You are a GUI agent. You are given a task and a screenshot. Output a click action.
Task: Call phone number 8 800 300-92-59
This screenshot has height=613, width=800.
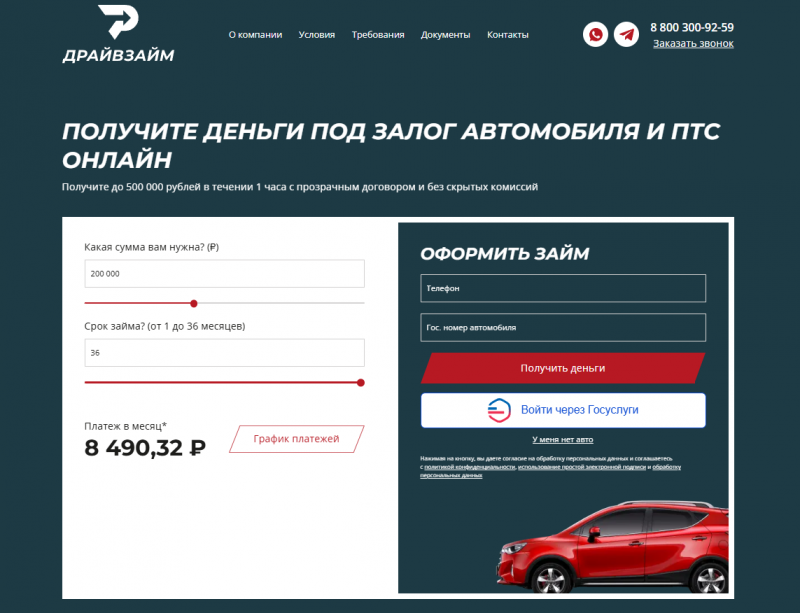[x=692, y=28]
